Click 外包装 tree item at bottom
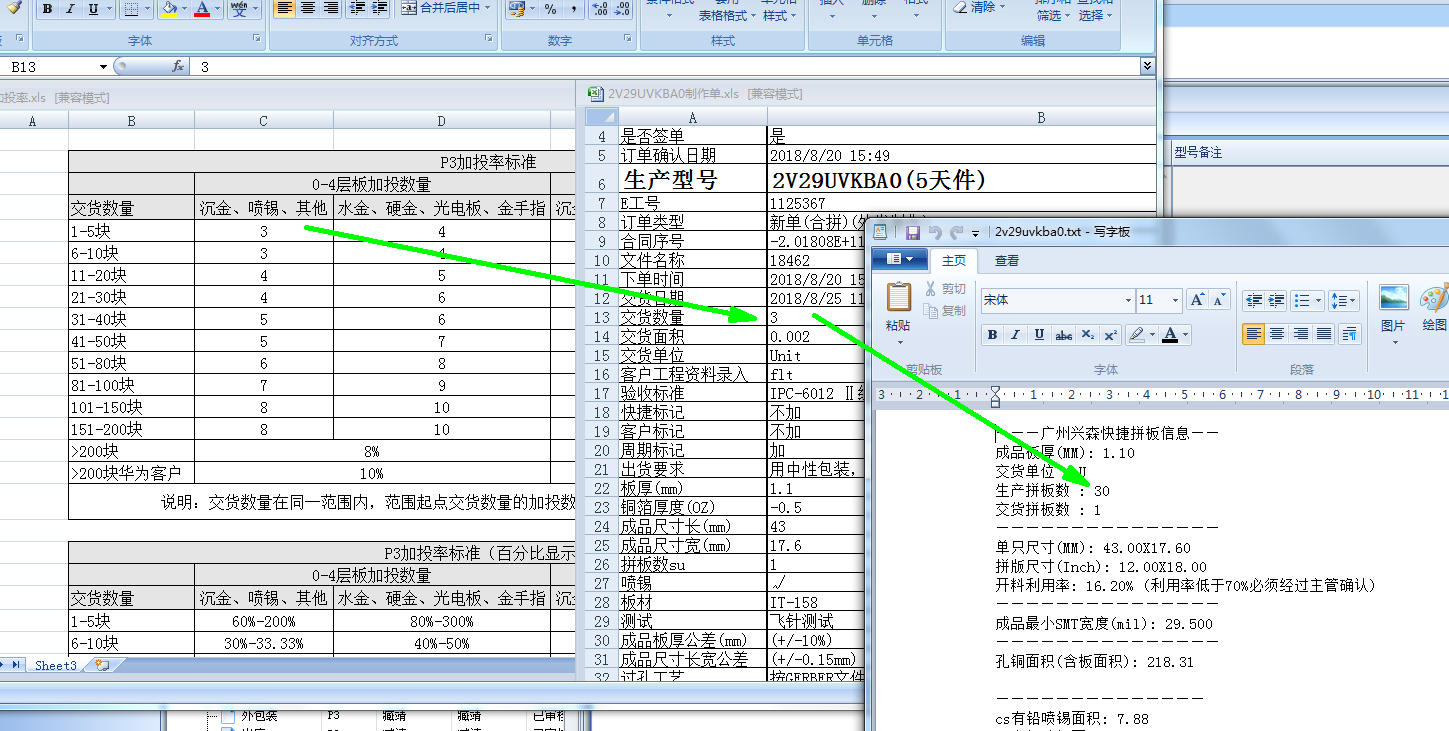The height and width of the screenshot is (731, 1449). [x=258, y=716]
